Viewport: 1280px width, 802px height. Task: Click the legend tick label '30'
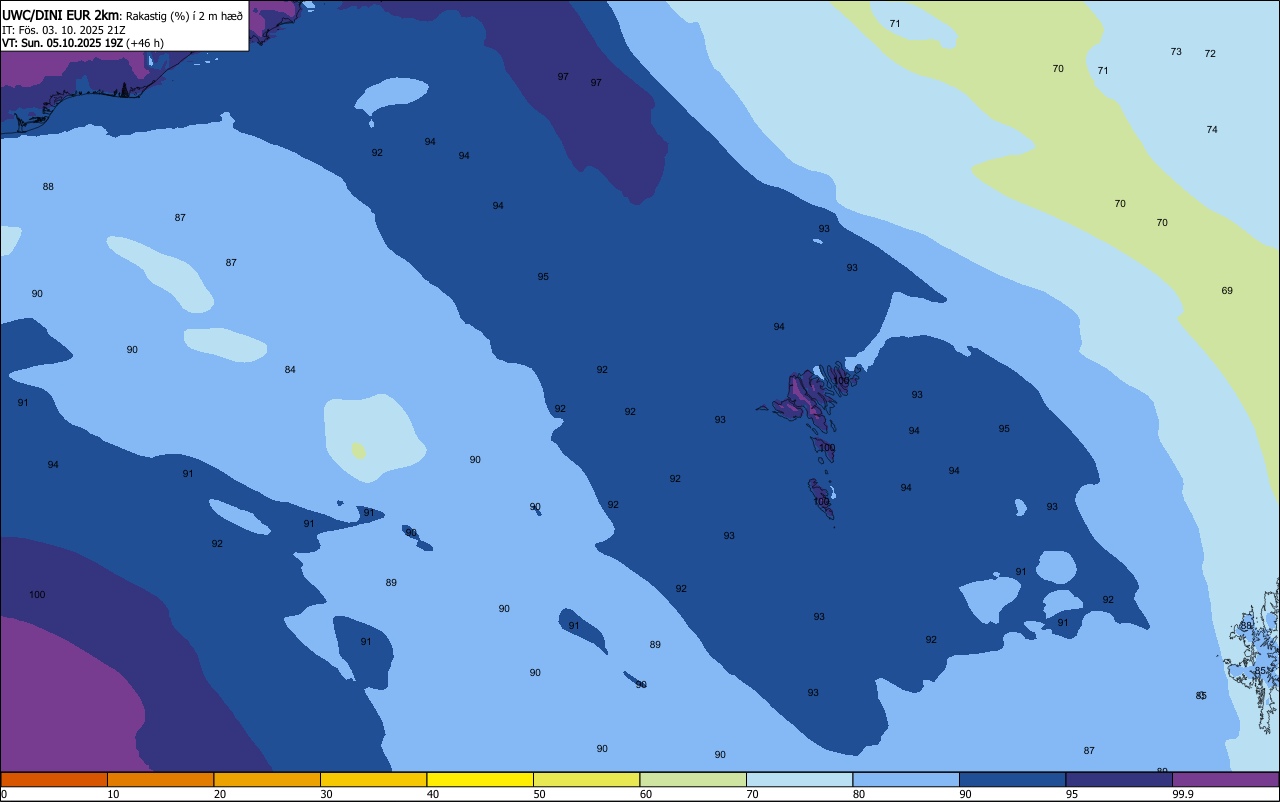[326, 794]
